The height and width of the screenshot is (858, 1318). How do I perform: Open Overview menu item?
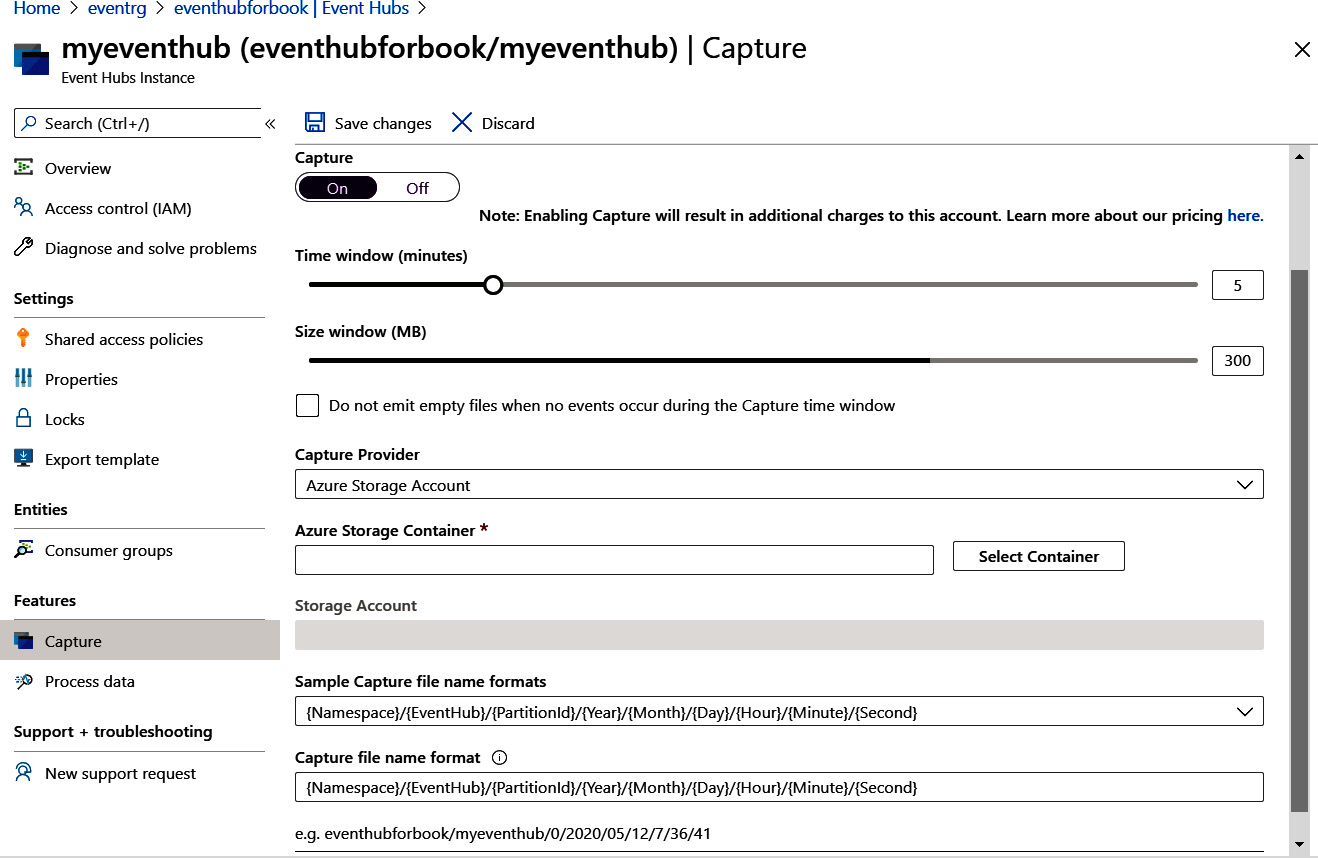click(x=78, y=168)
